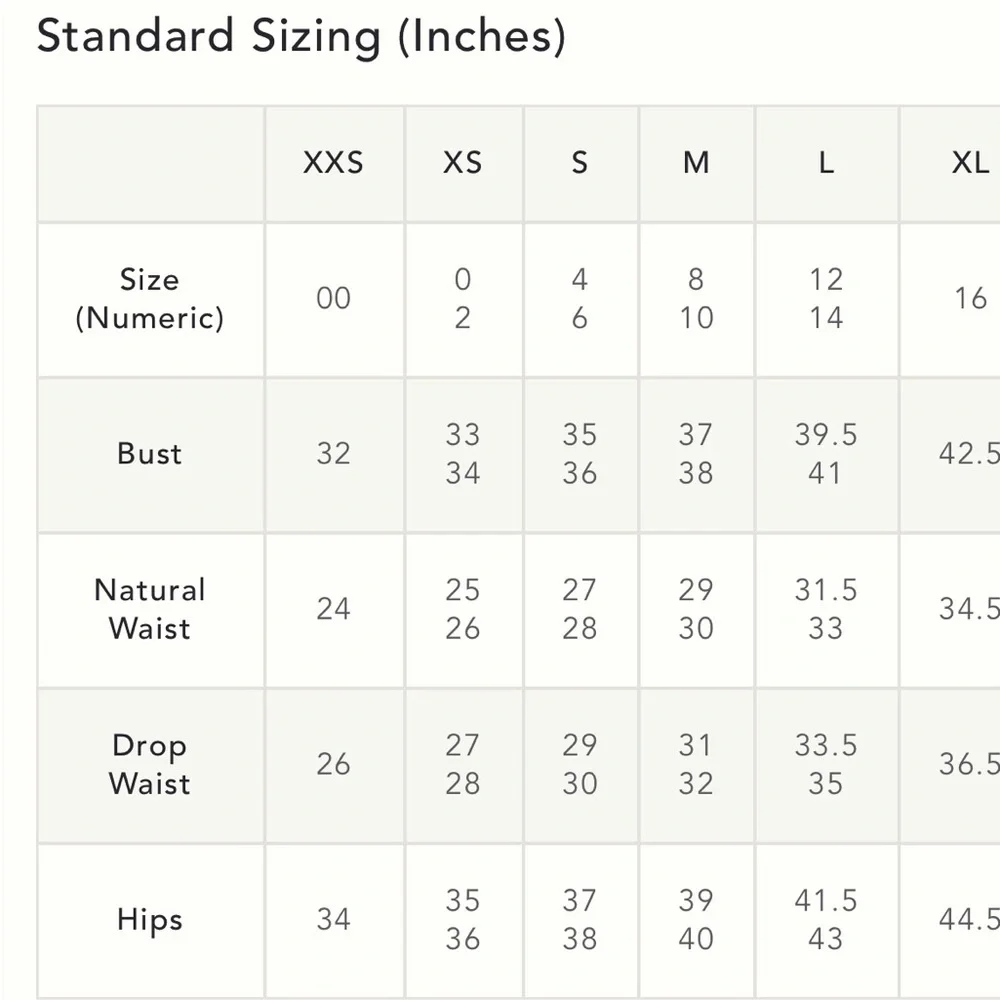Click the Standard Sizing (Inches) heading

pos(301,37)
